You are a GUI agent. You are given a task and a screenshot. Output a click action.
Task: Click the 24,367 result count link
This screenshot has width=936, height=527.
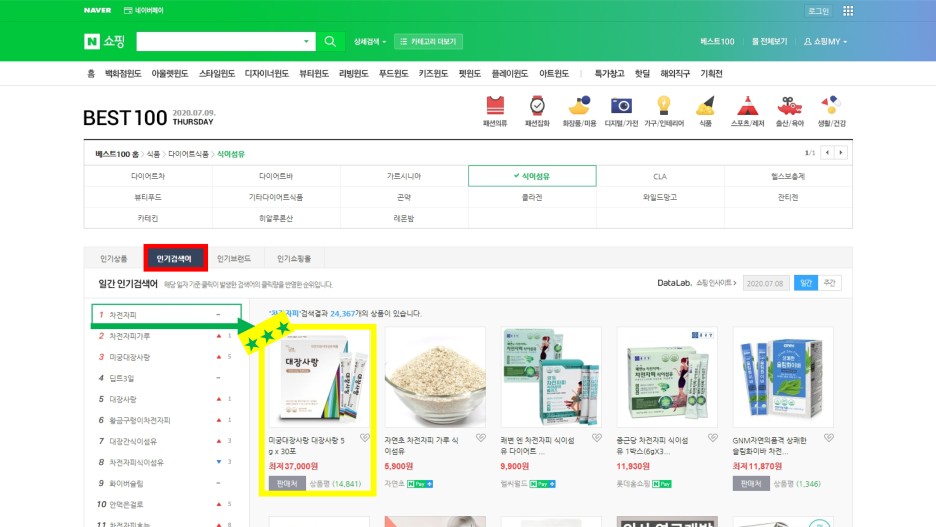tap(342, 313)
